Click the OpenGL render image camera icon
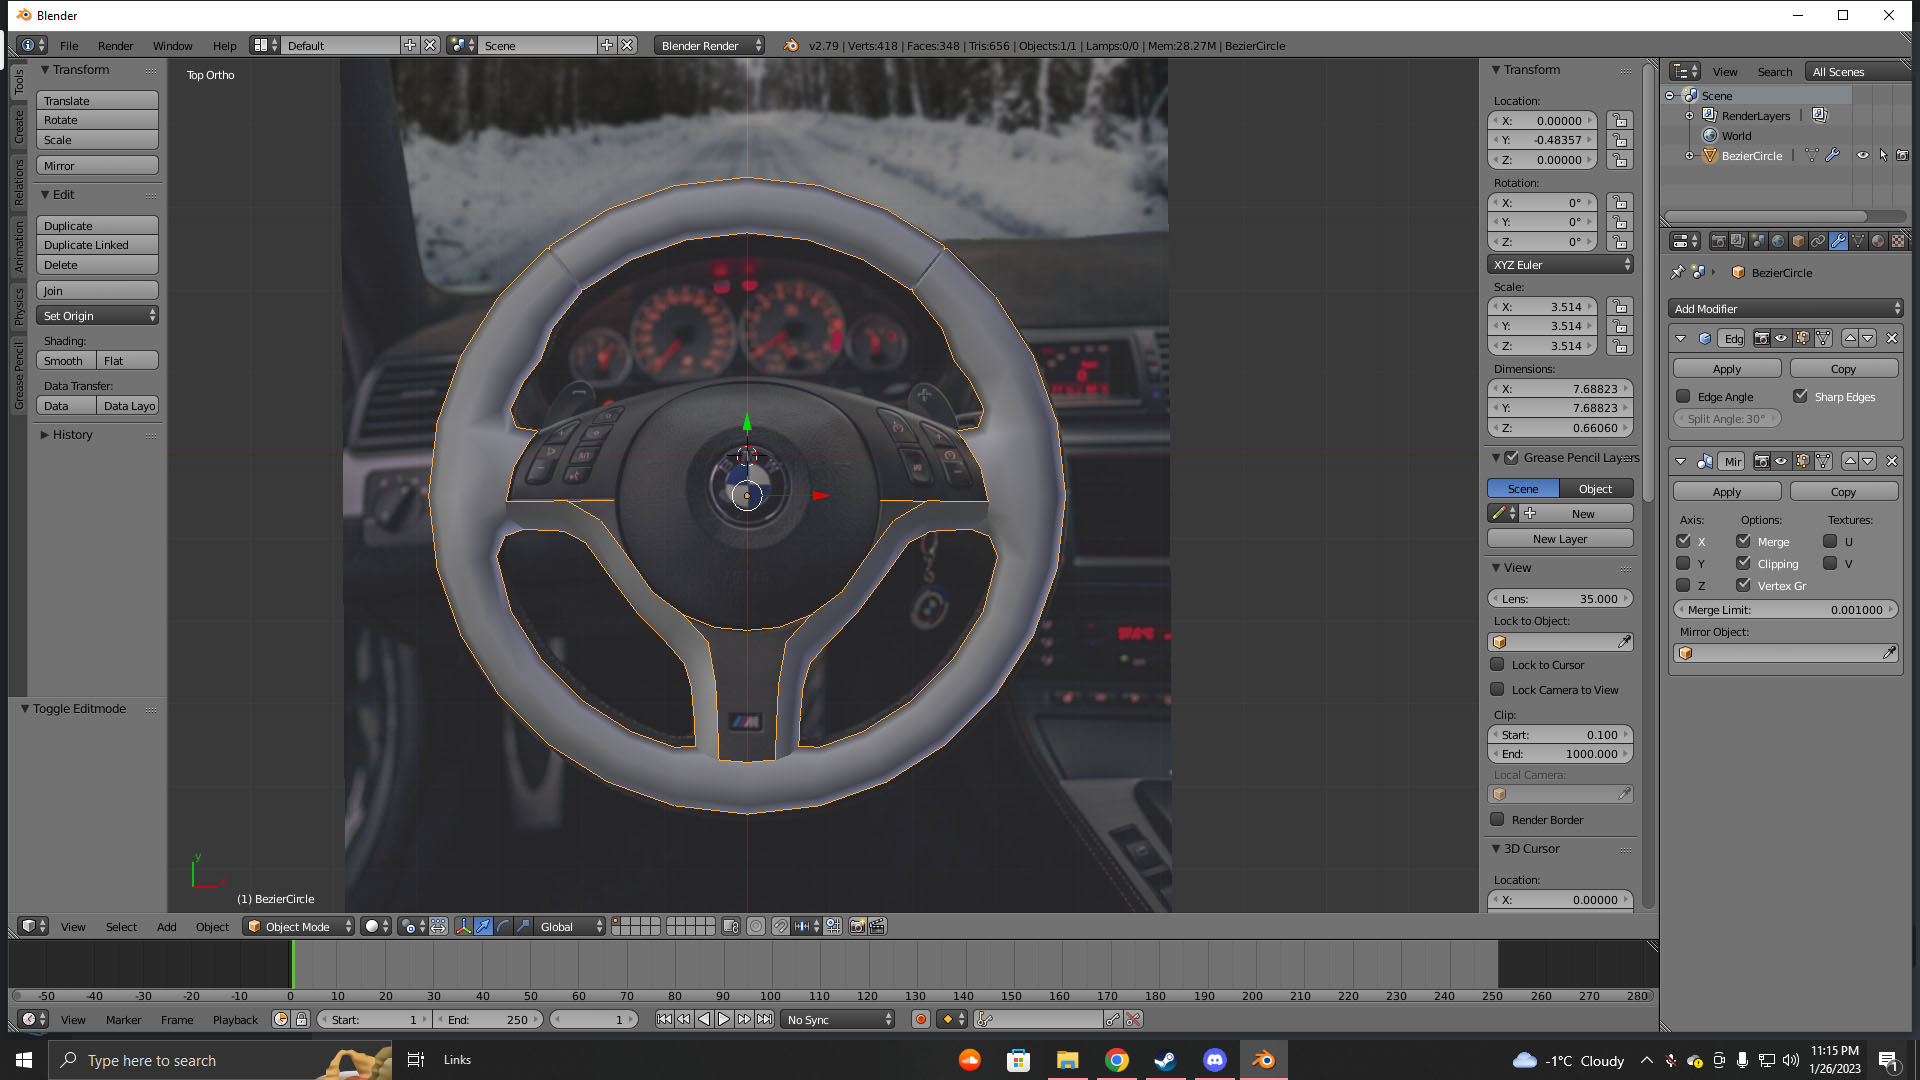The image size is (1920, 1080). (x=857, y=927)
